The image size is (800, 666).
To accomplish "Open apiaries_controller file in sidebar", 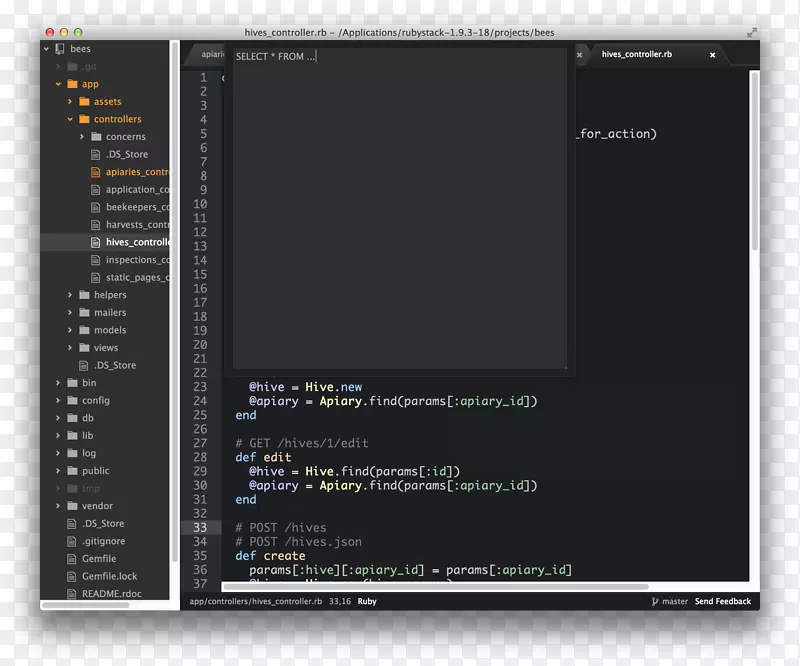I will (x=137, y=172).
